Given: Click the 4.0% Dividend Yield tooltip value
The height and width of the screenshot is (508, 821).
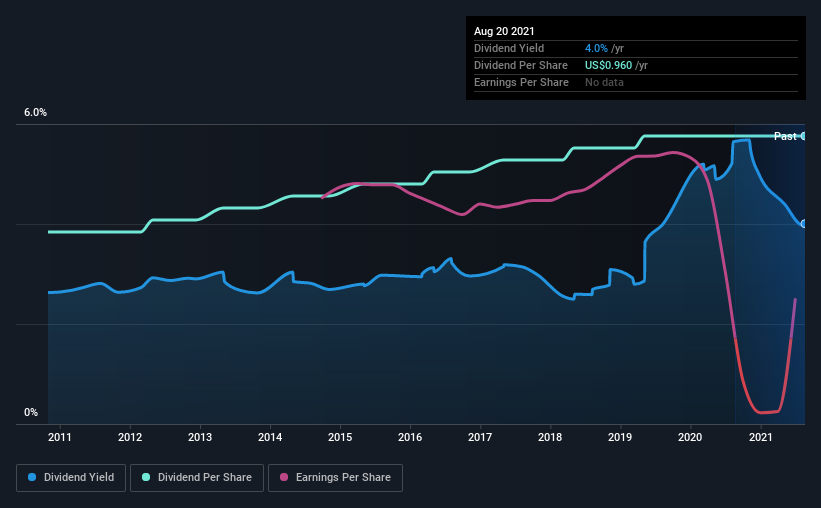Looking at the screenshot, I should coord(596,48).
